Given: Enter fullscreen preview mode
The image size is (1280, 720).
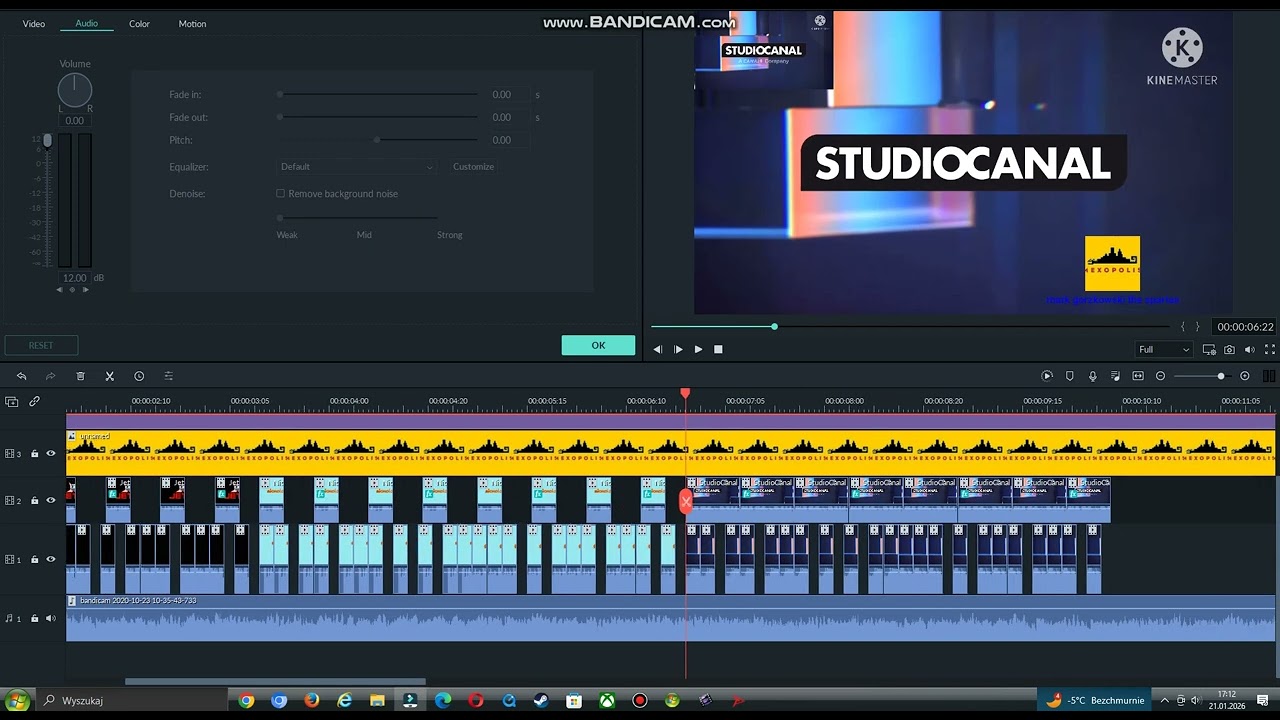Looking at the screenshot, I should point(1271,350).
